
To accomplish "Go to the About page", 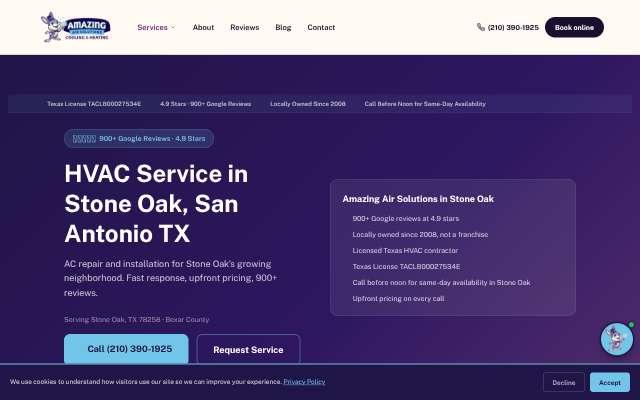I will click(203, 27).
